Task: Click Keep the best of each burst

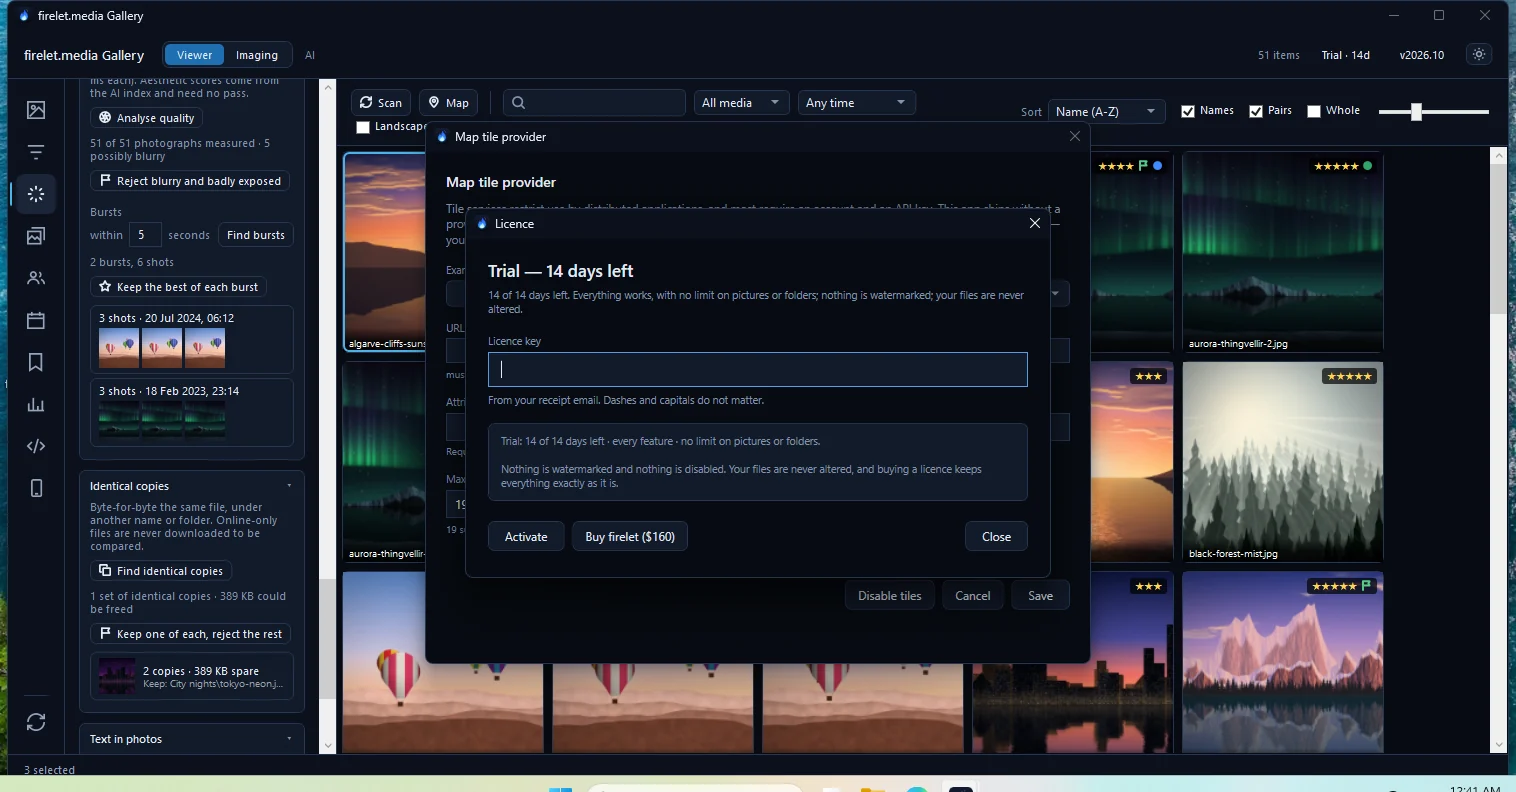Action: (178, 287)
